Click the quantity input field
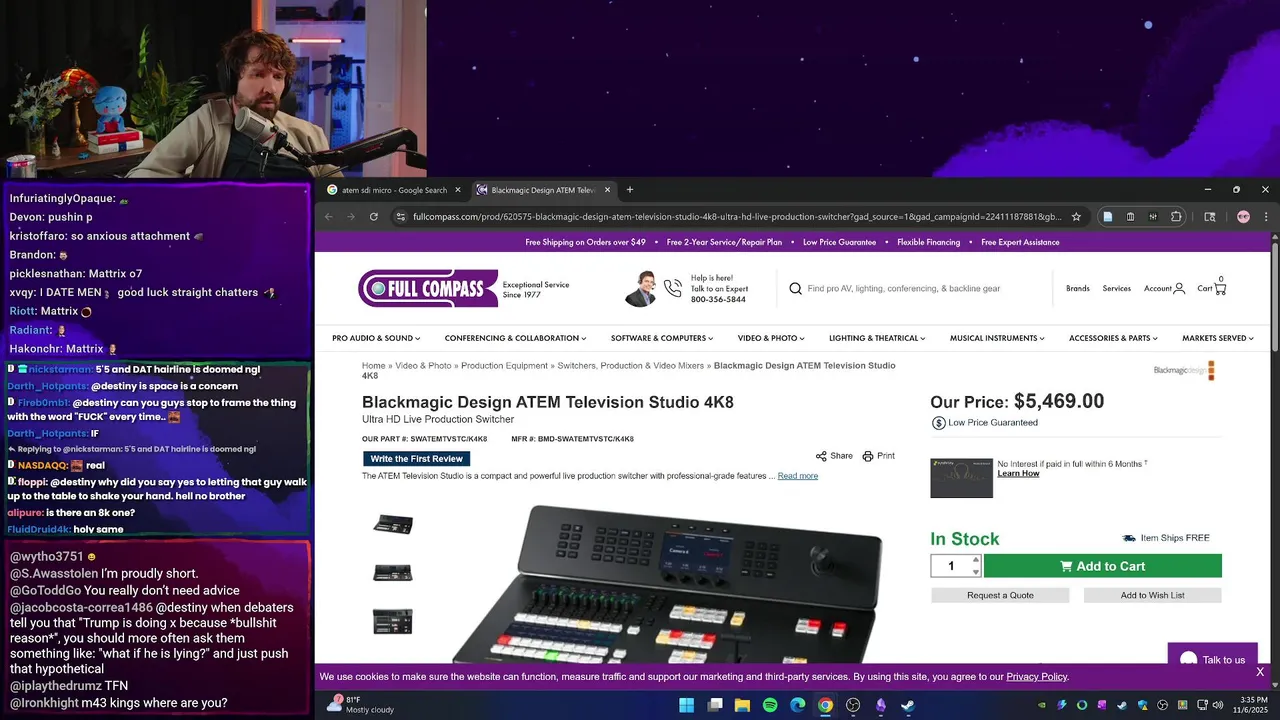Viewport: 1280px width, 720px height. tap(951, 566)
